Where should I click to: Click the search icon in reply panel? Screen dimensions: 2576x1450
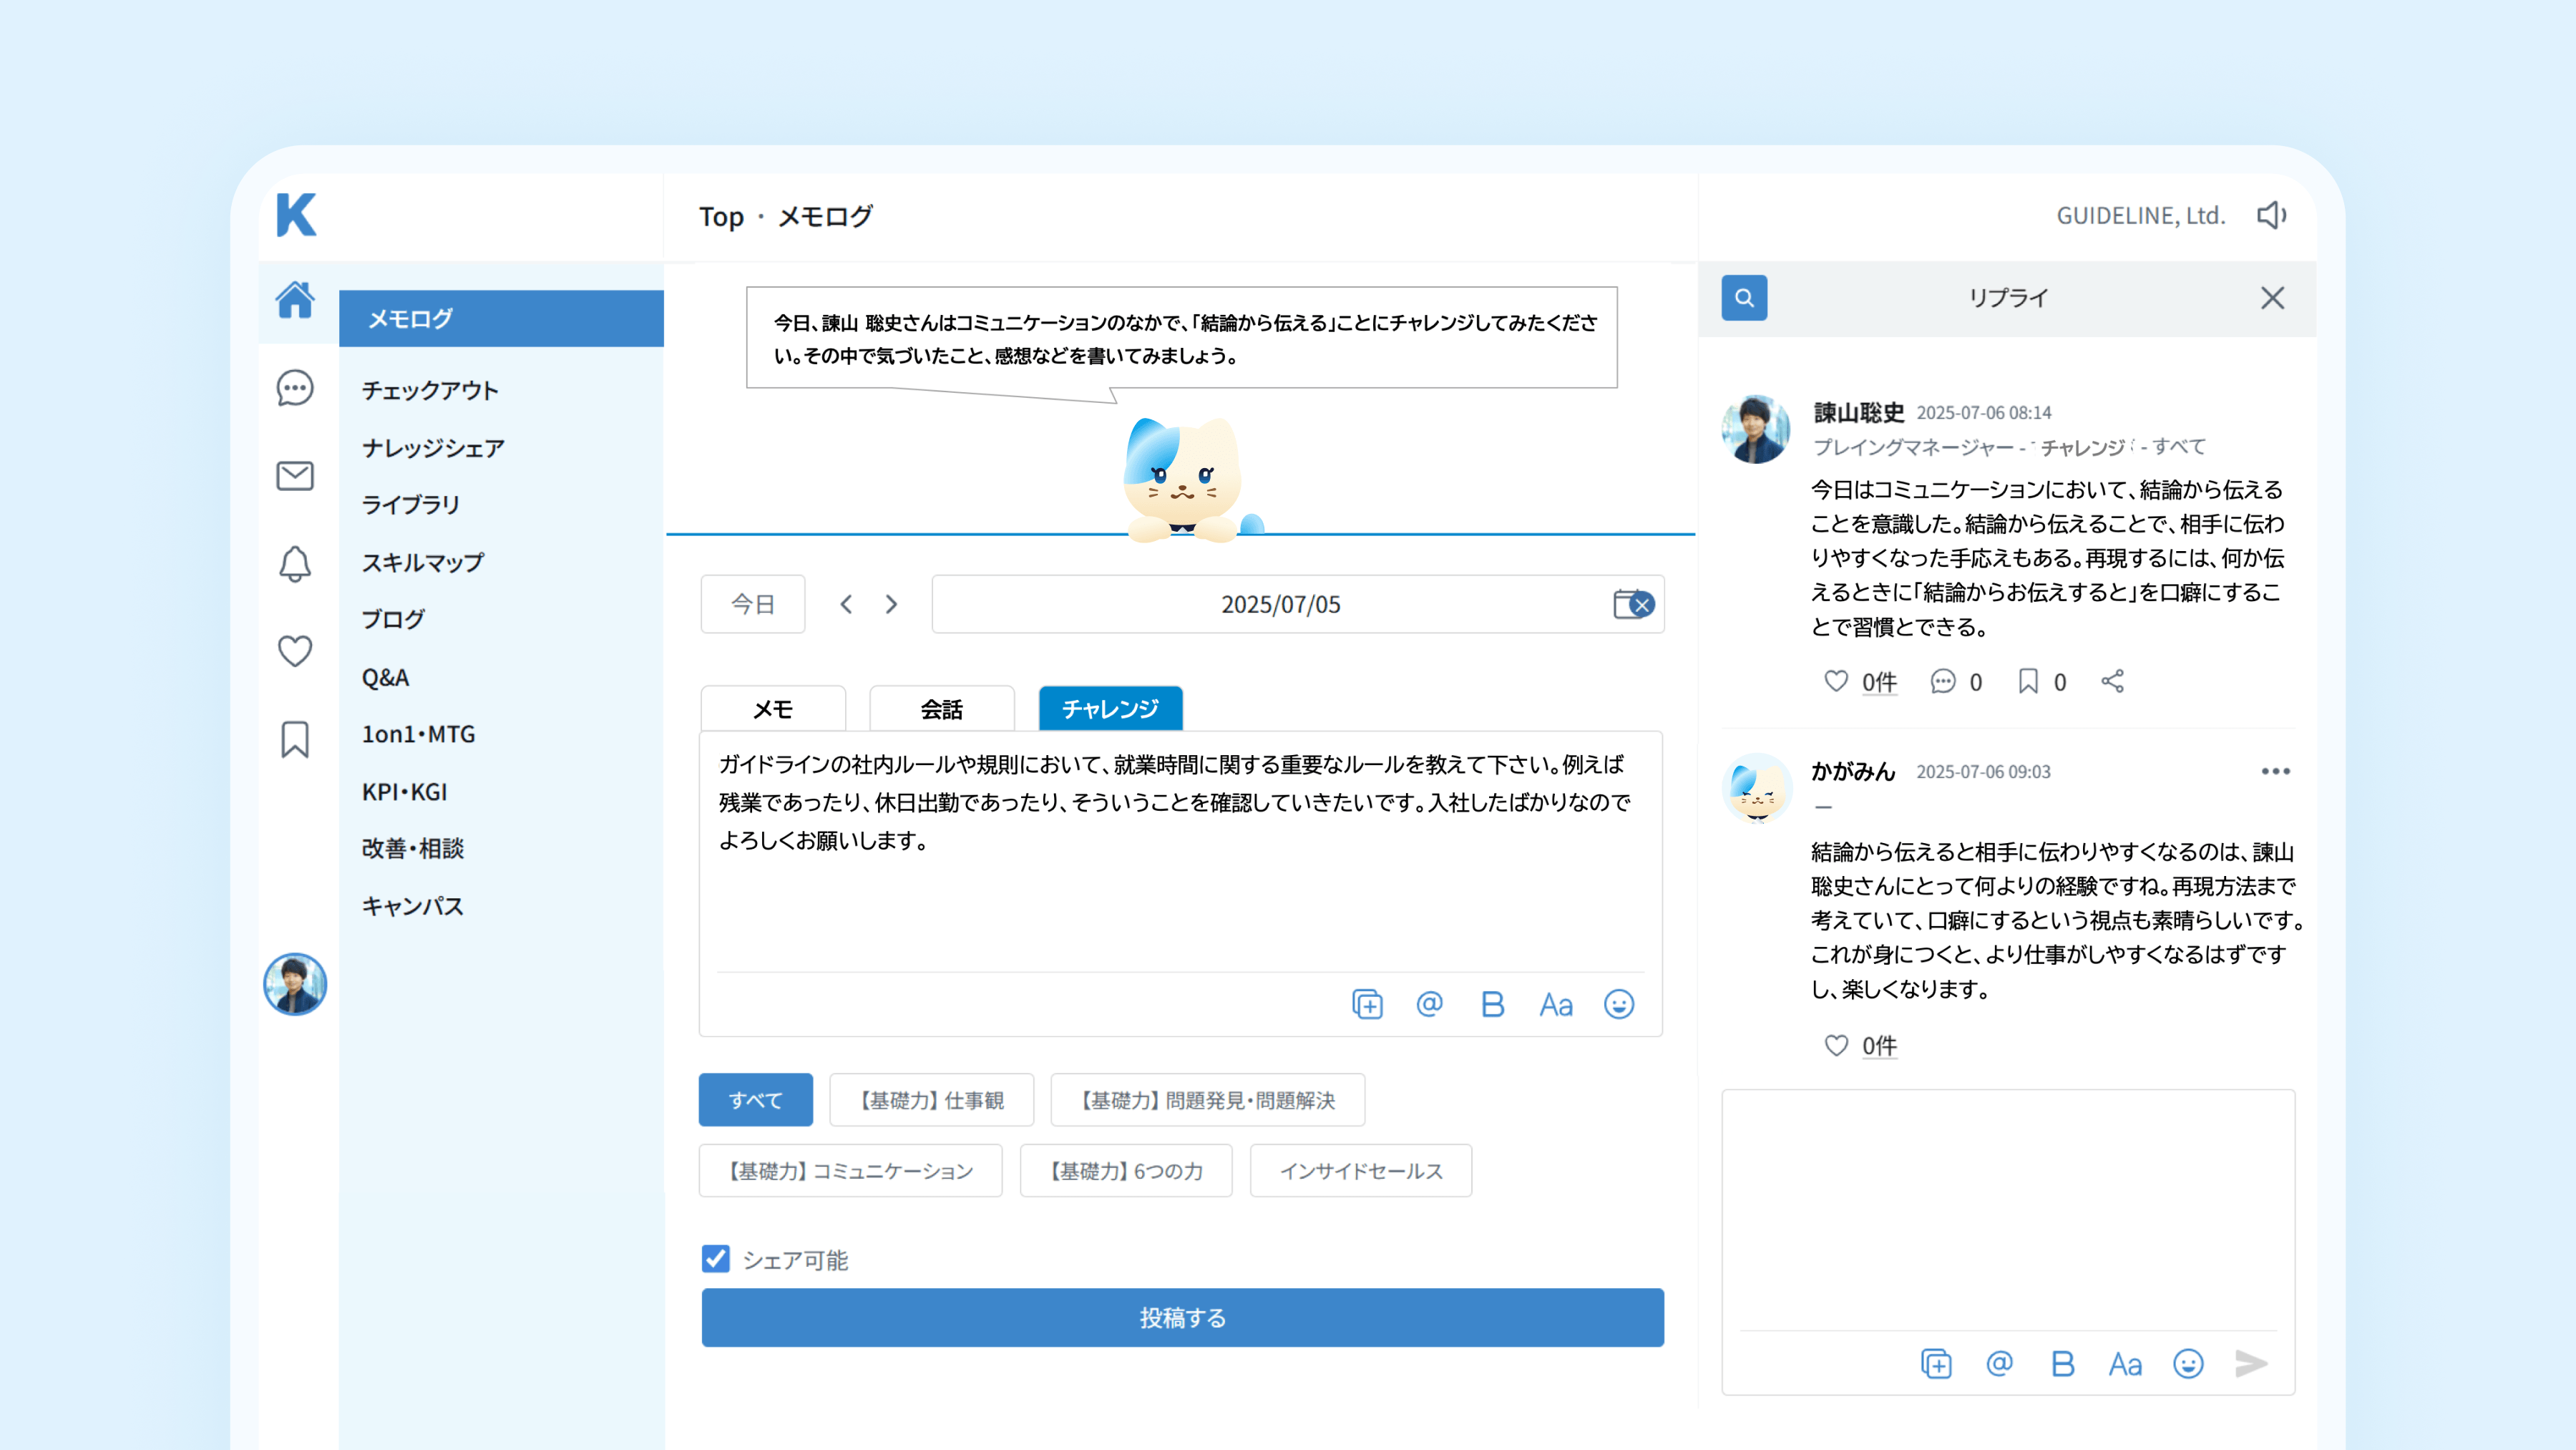click(x=1744, y=298)
